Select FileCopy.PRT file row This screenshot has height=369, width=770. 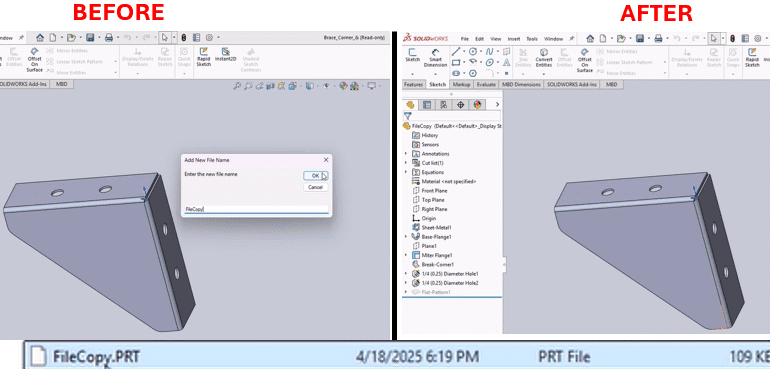(x=397, y=356)
